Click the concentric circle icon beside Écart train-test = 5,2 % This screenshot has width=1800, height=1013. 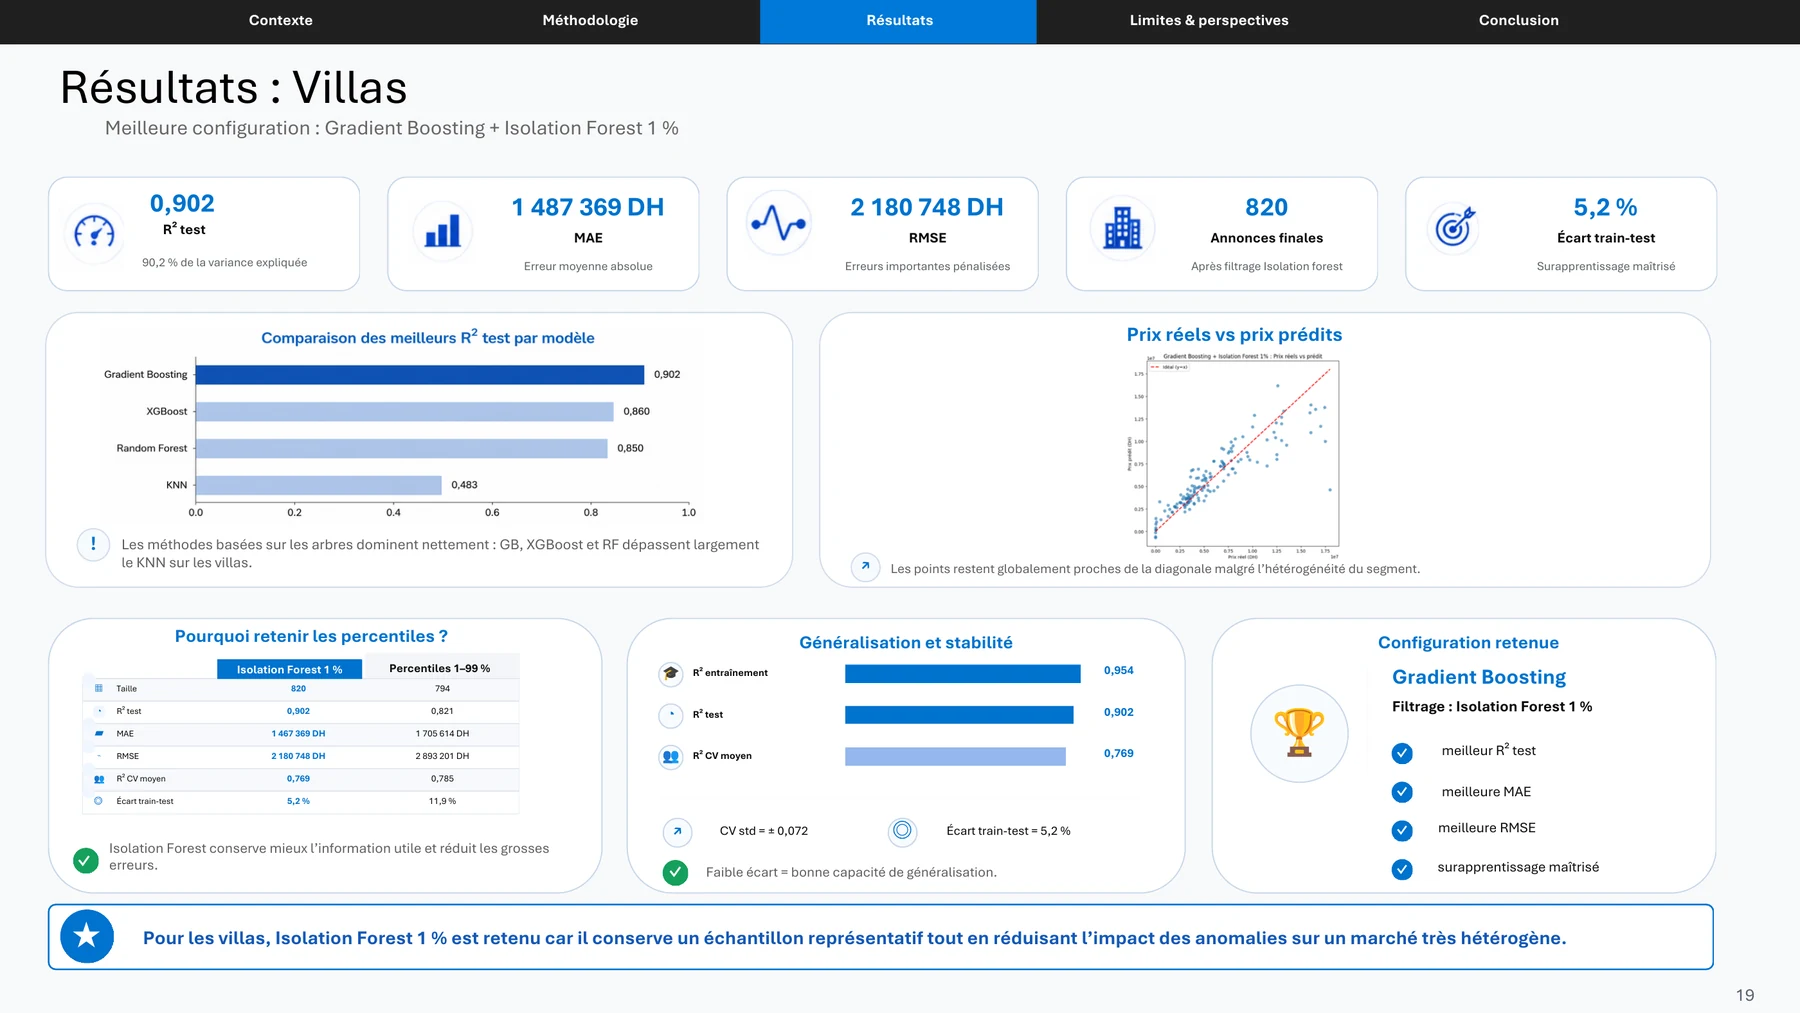point(902,830)
